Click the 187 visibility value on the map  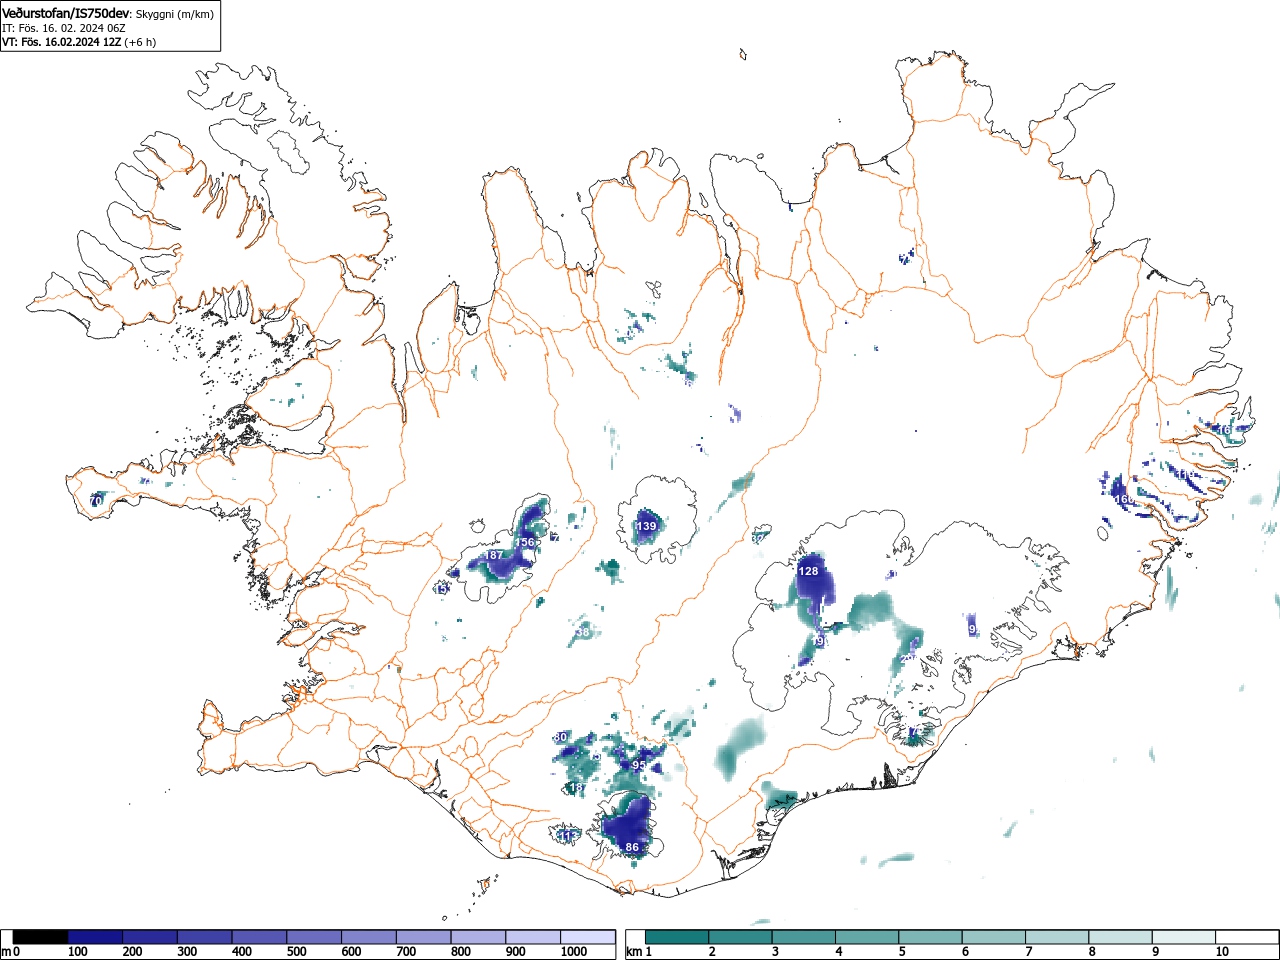pos(494,555)
